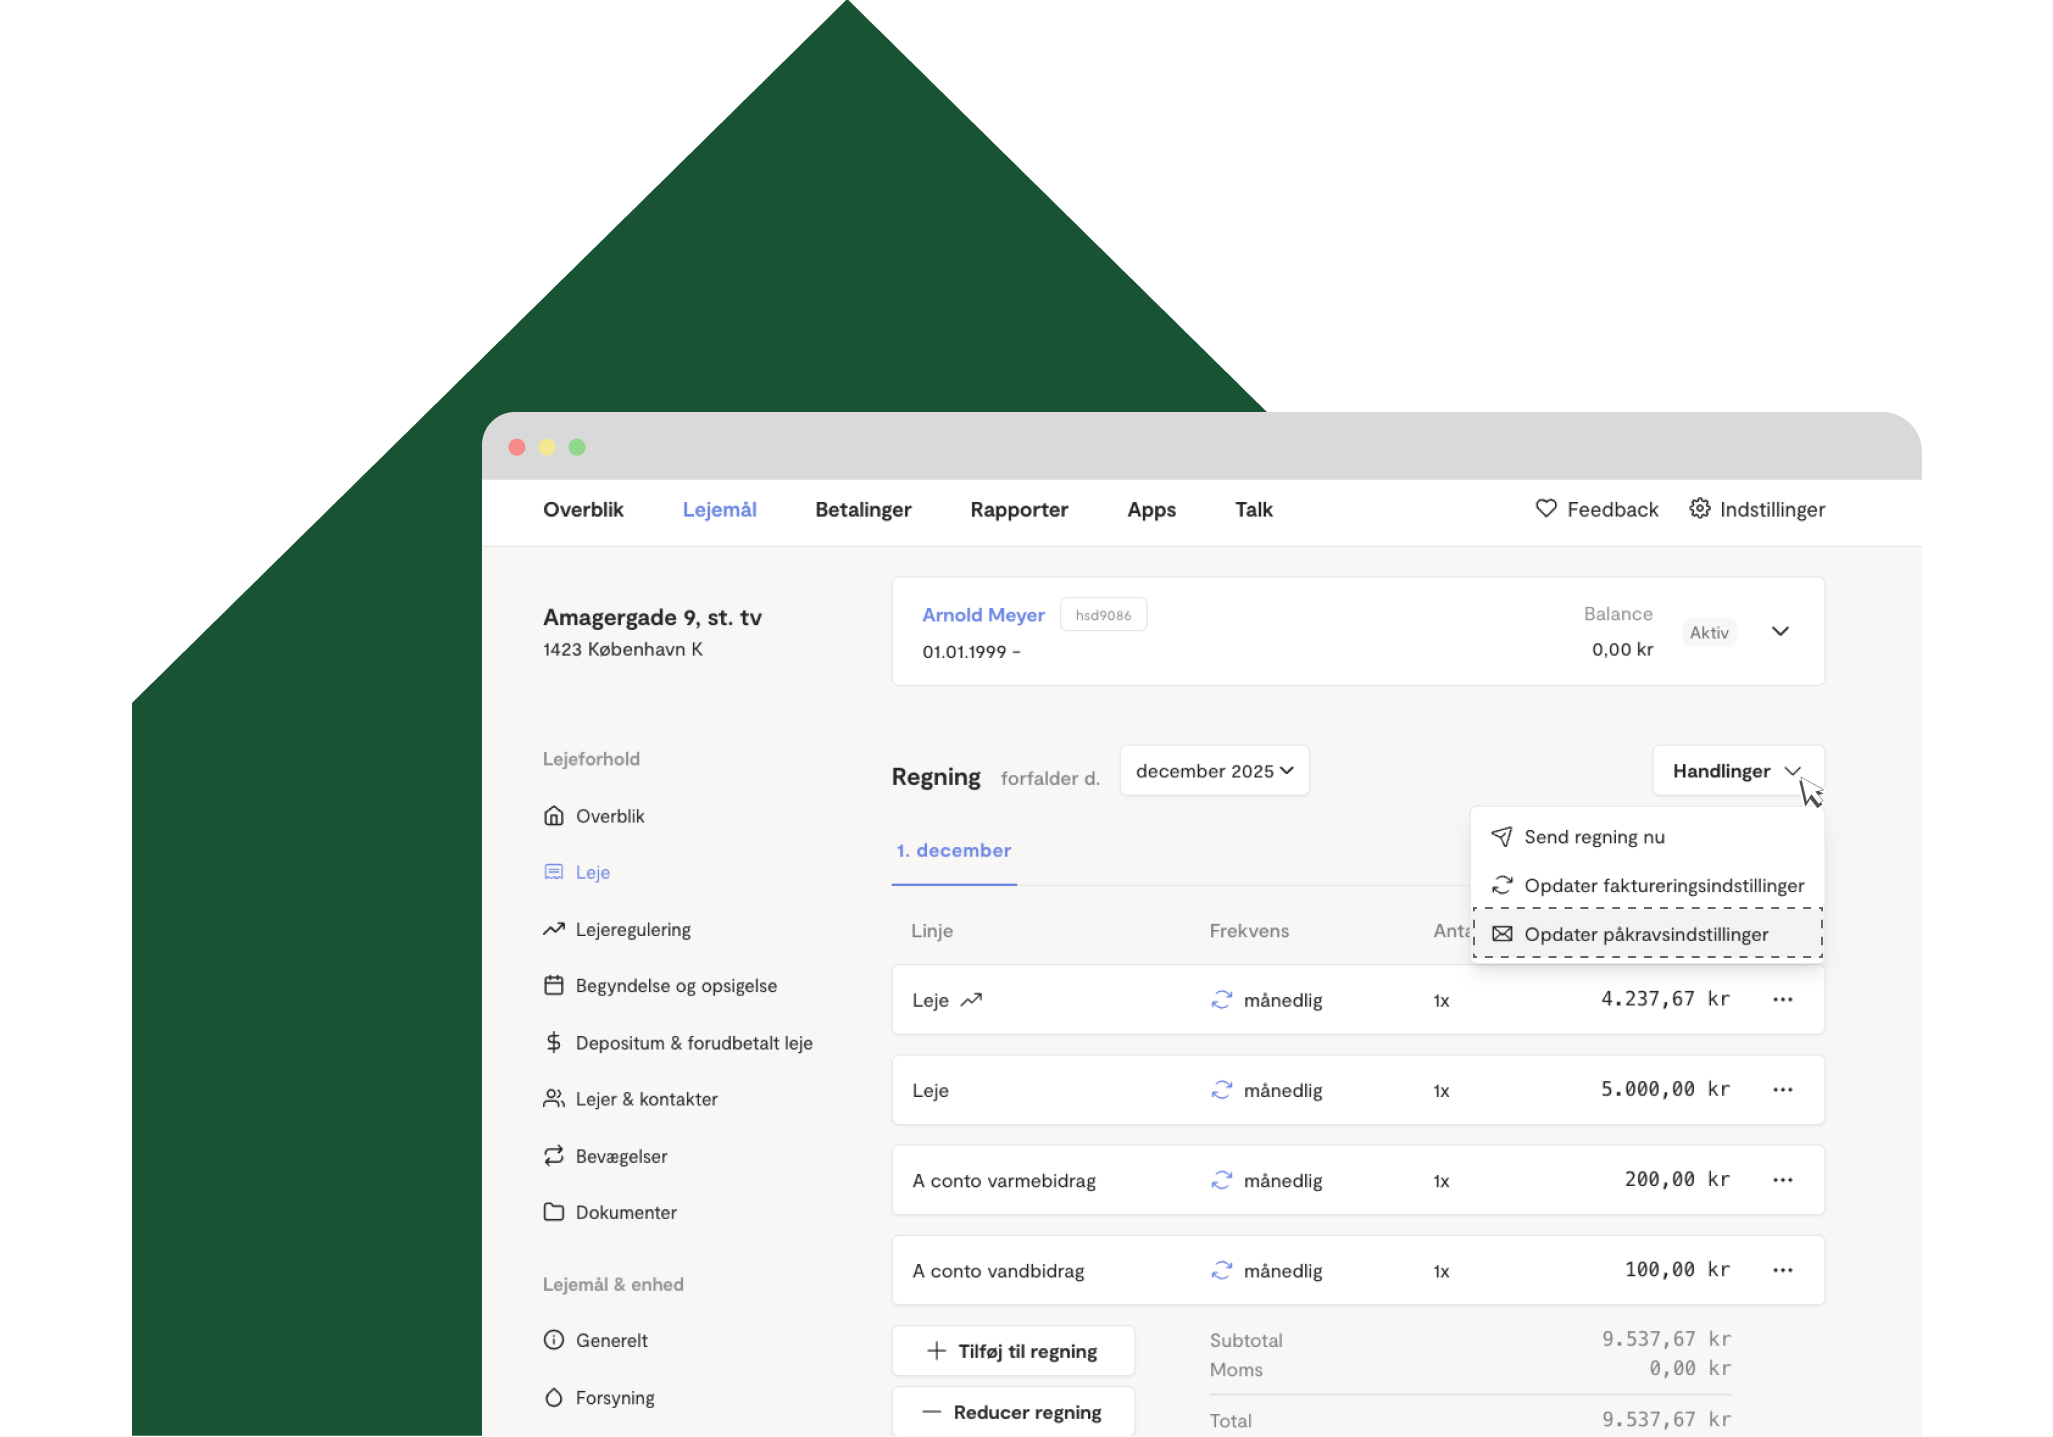Click the refresh icon for Opdater faktureringsindstillinger
2053x1437 pixels.
click(1501, 885)
